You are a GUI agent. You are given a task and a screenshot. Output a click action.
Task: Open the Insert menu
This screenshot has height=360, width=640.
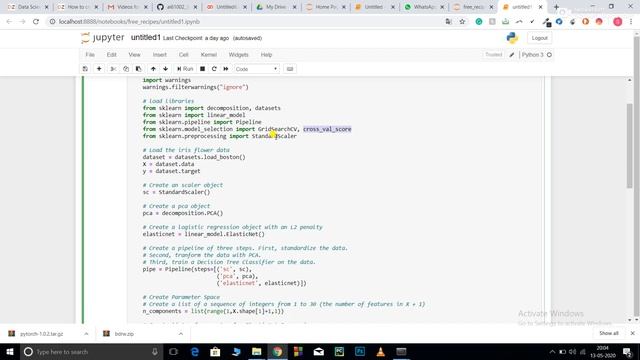[160, 55]
